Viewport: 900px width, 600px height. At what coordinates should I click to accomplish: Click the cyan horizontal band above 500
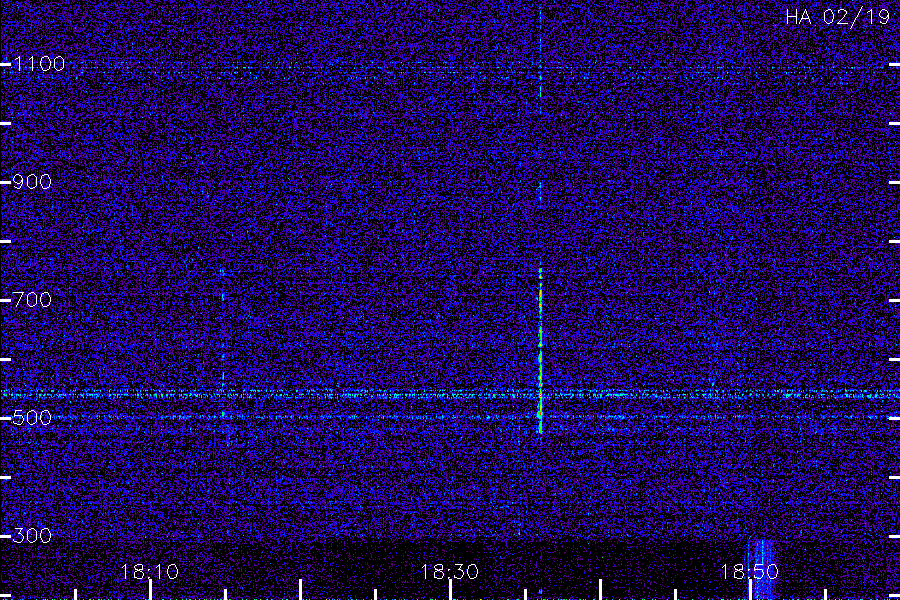click(x=450, y=394)
